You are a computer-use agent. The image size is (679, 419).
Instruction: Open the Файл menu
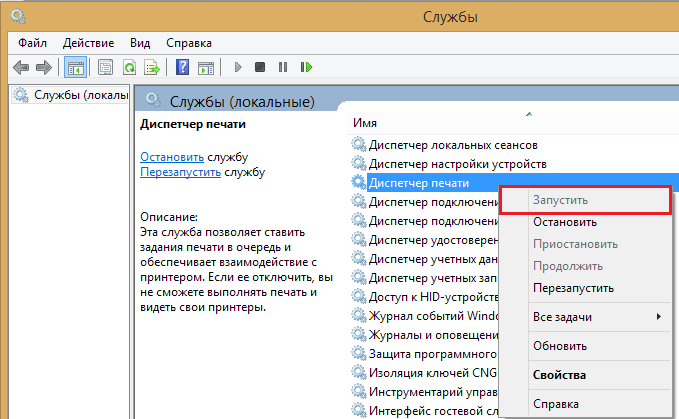click(32, 43)
